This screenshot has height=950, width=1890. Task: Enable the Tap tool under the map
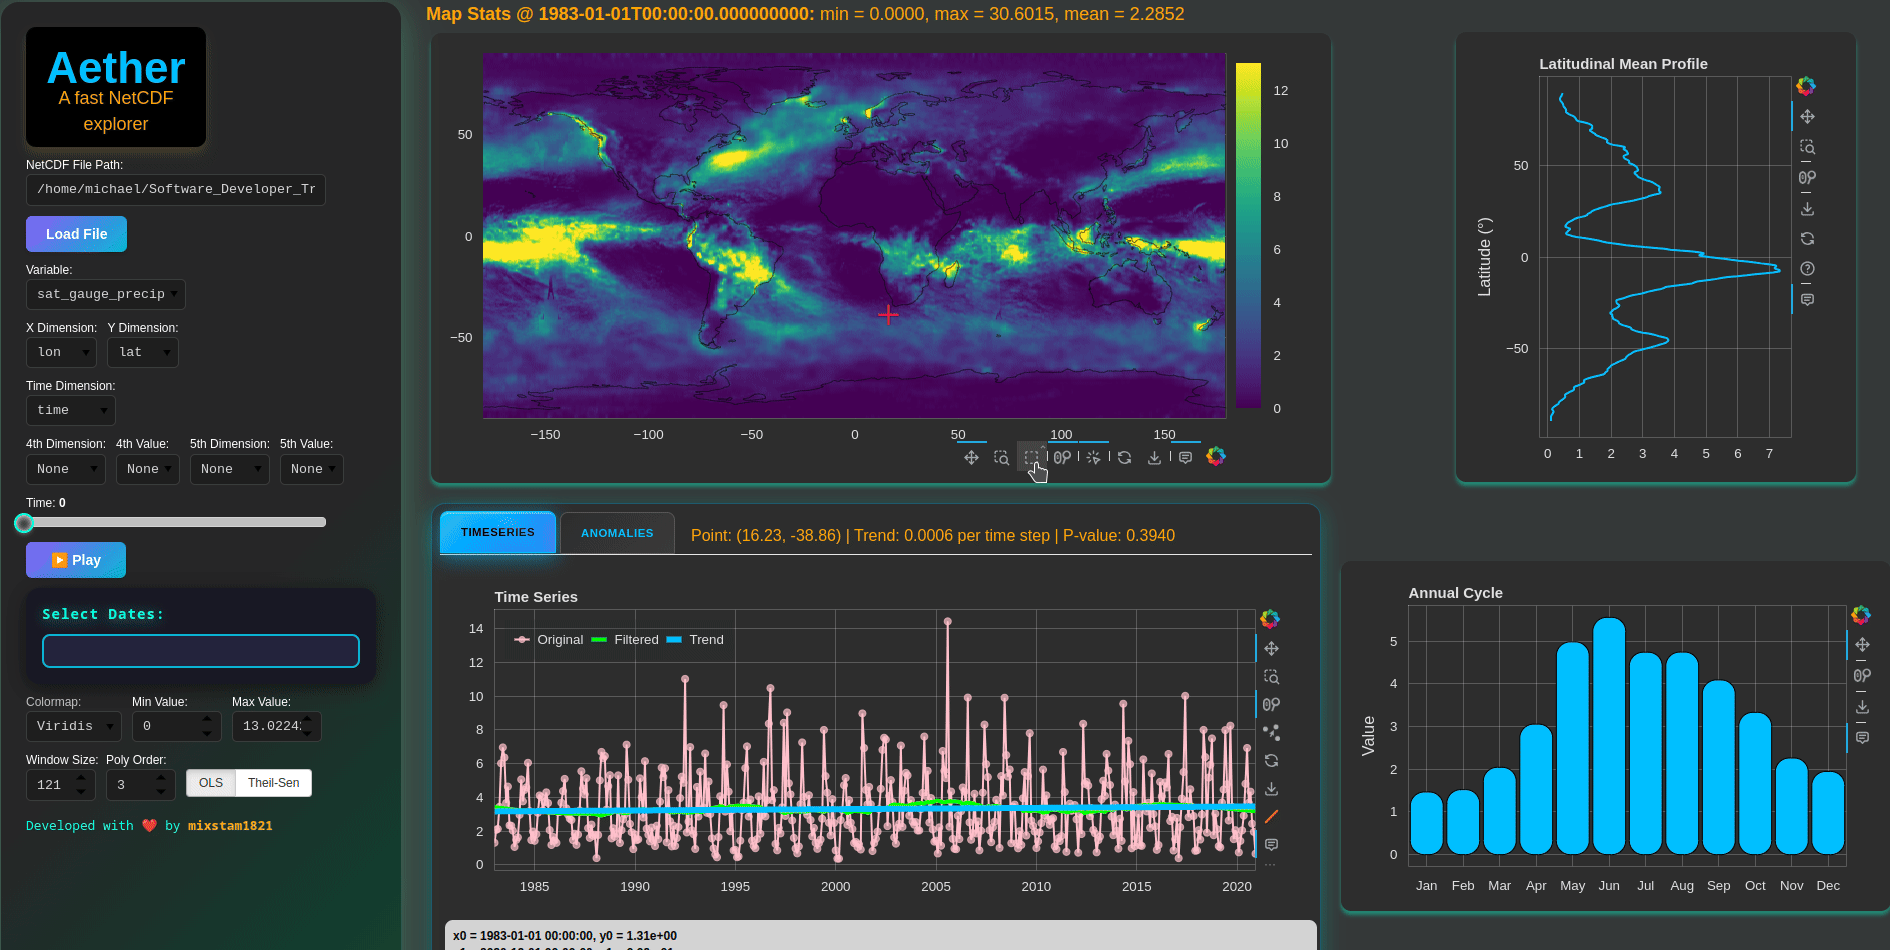point(1093,457)
